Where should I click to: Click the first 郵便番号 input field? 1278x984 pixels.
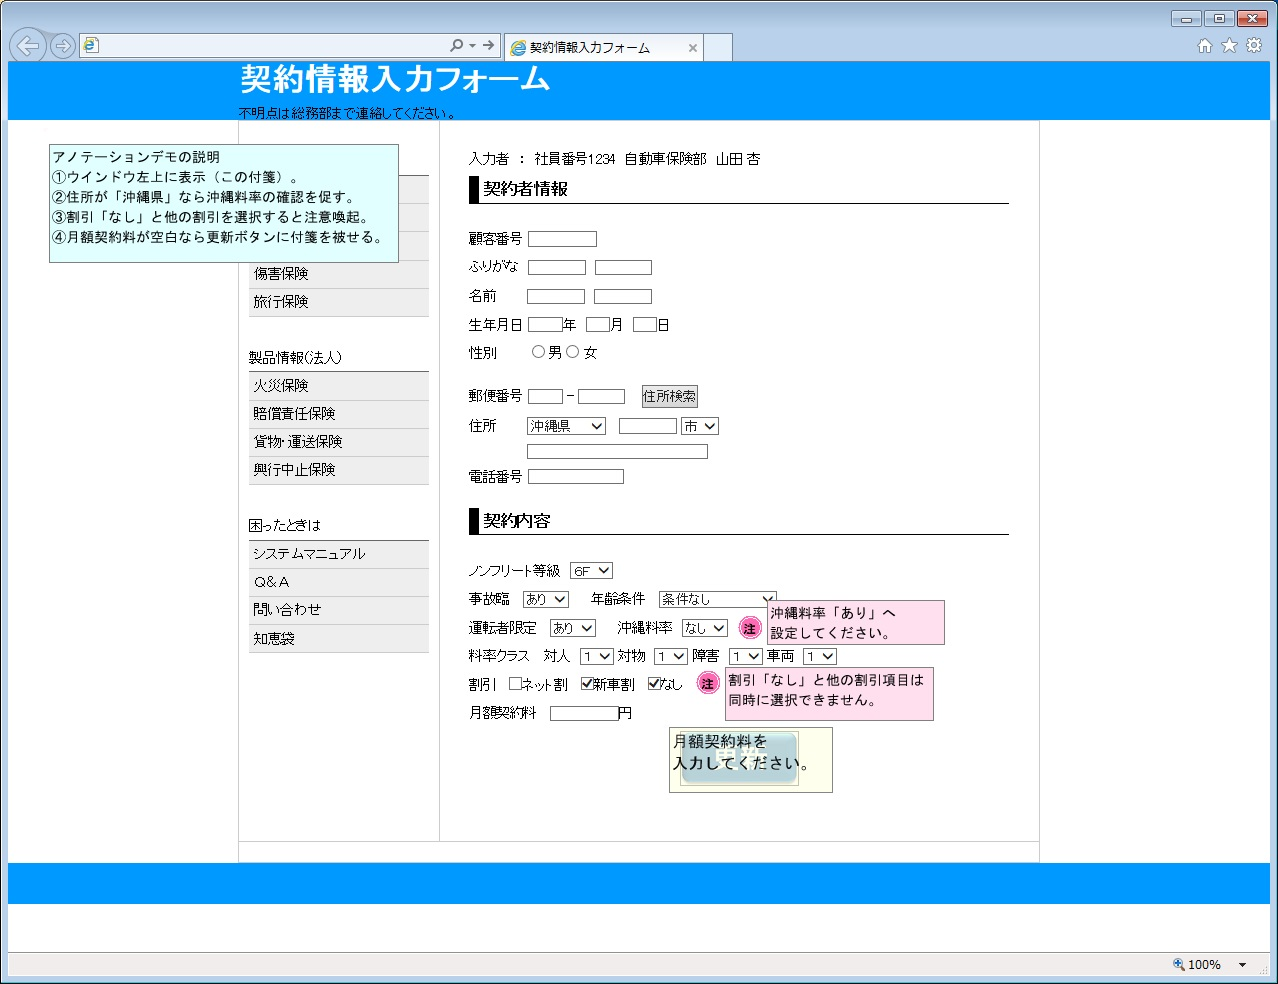click(x=546, y=397)
